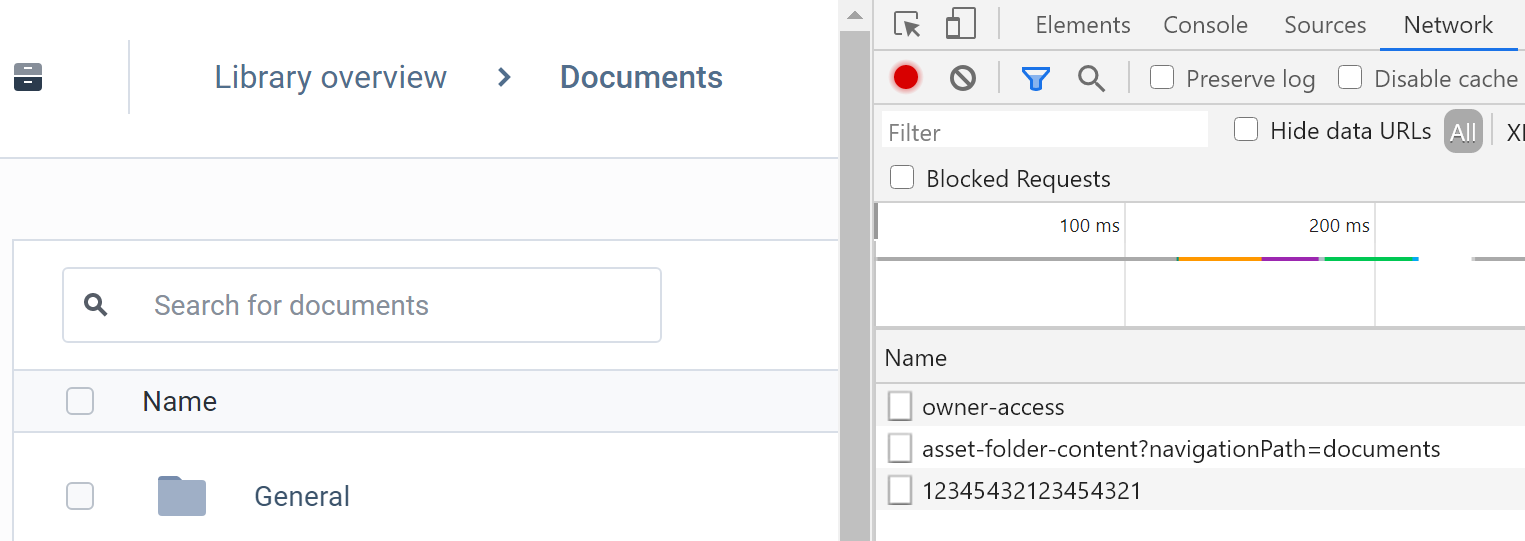Switch to the Console tab
This screenshot has width=1525, height=541.
(x=1205, y=25)
